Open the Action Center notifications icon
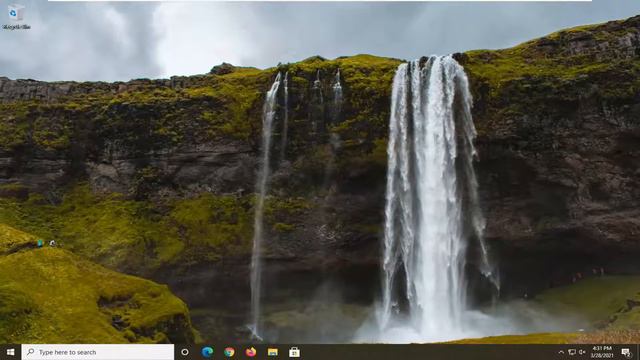Image resolution: width=640 pixels, height=360 pixels. point(626,352)
